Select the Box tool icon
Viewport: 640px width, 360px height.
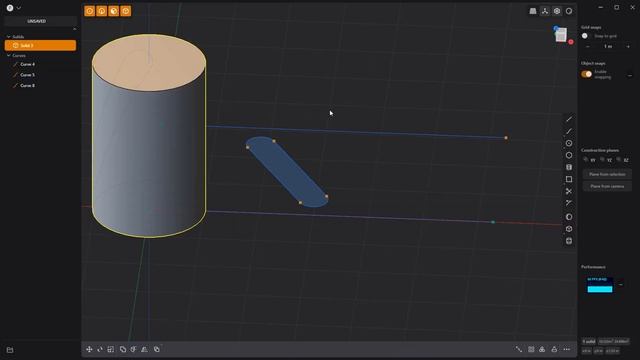(569, 229)
